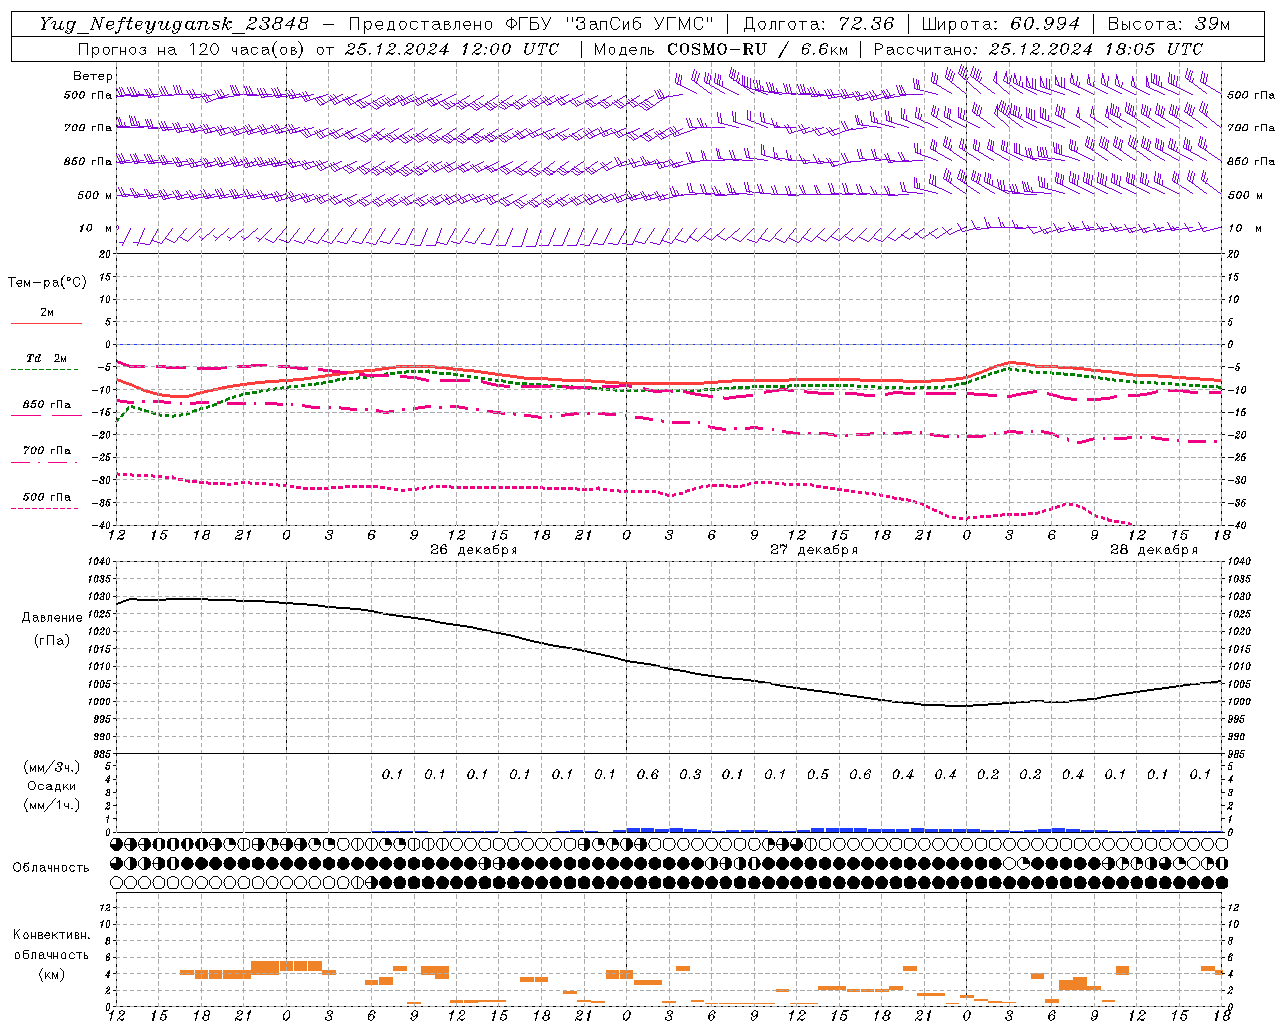Screen dimensions: 1280x1024
Task: Click the (мм/3ч.) precipitation unit label
Action: point(51,767)
